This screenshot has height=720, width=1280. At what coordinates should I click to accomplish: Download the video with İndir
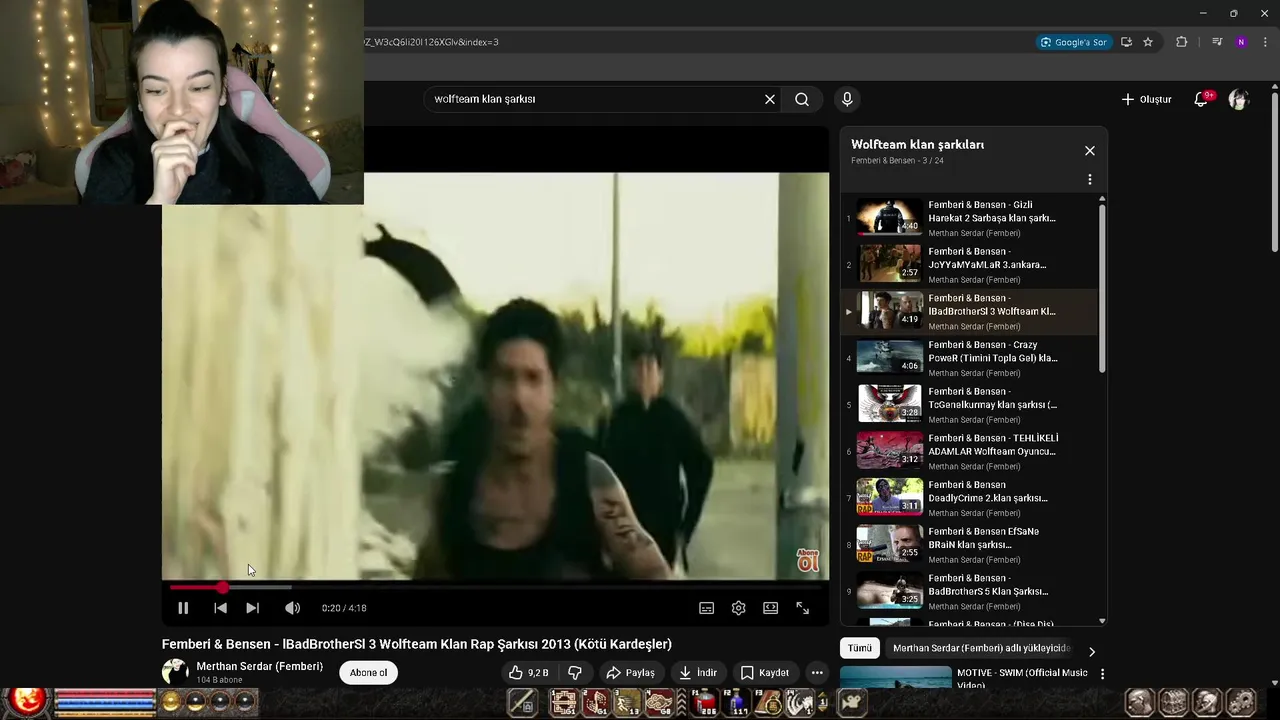(698, 673)
